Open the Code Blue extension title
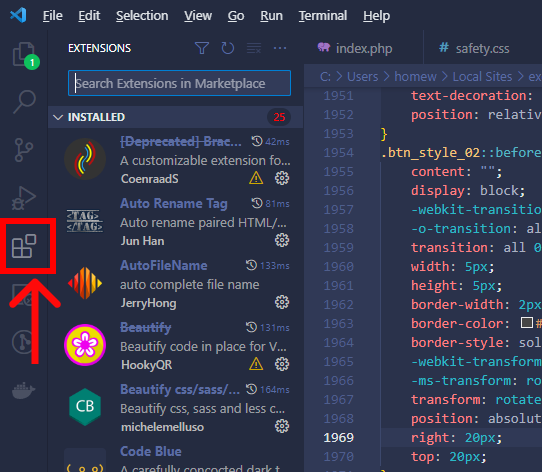Screen dimensions: 542x472 (x=151, y=451)
